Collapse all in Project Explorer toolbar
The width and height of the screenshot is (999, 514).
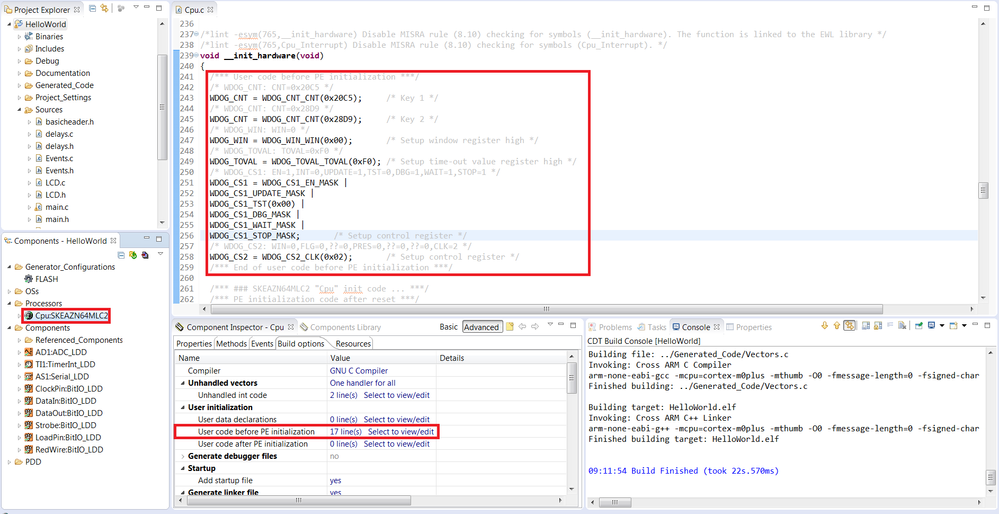coord(94,10)
